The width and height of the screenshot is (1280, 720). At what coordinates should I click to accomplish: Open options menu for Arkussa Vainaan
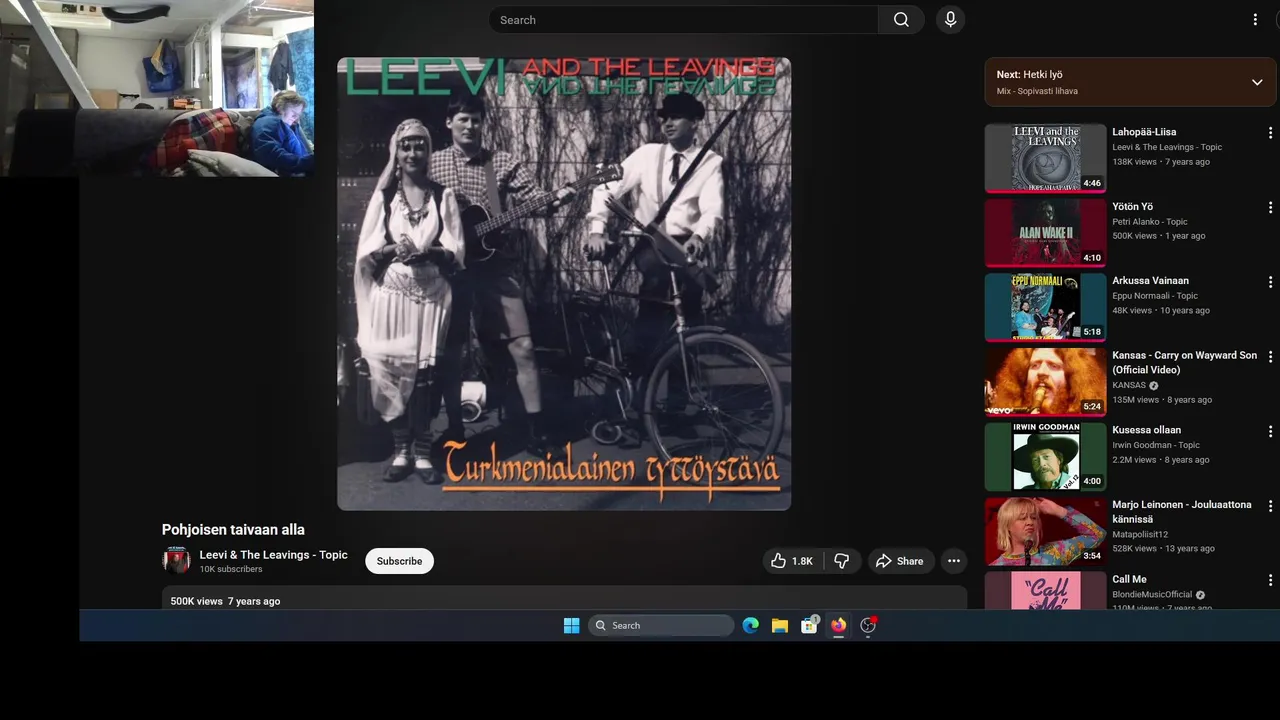pyautogui.click(x=1271, y=282)
